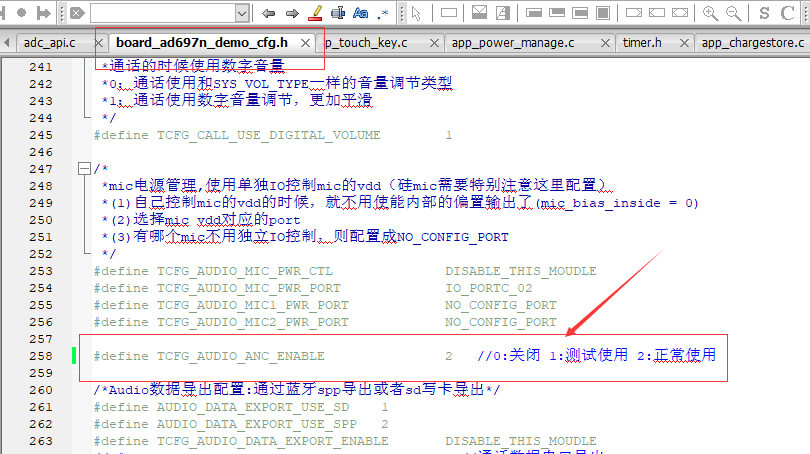
Task: Click IO_PORTC_02 value
Action: (489, 288)
